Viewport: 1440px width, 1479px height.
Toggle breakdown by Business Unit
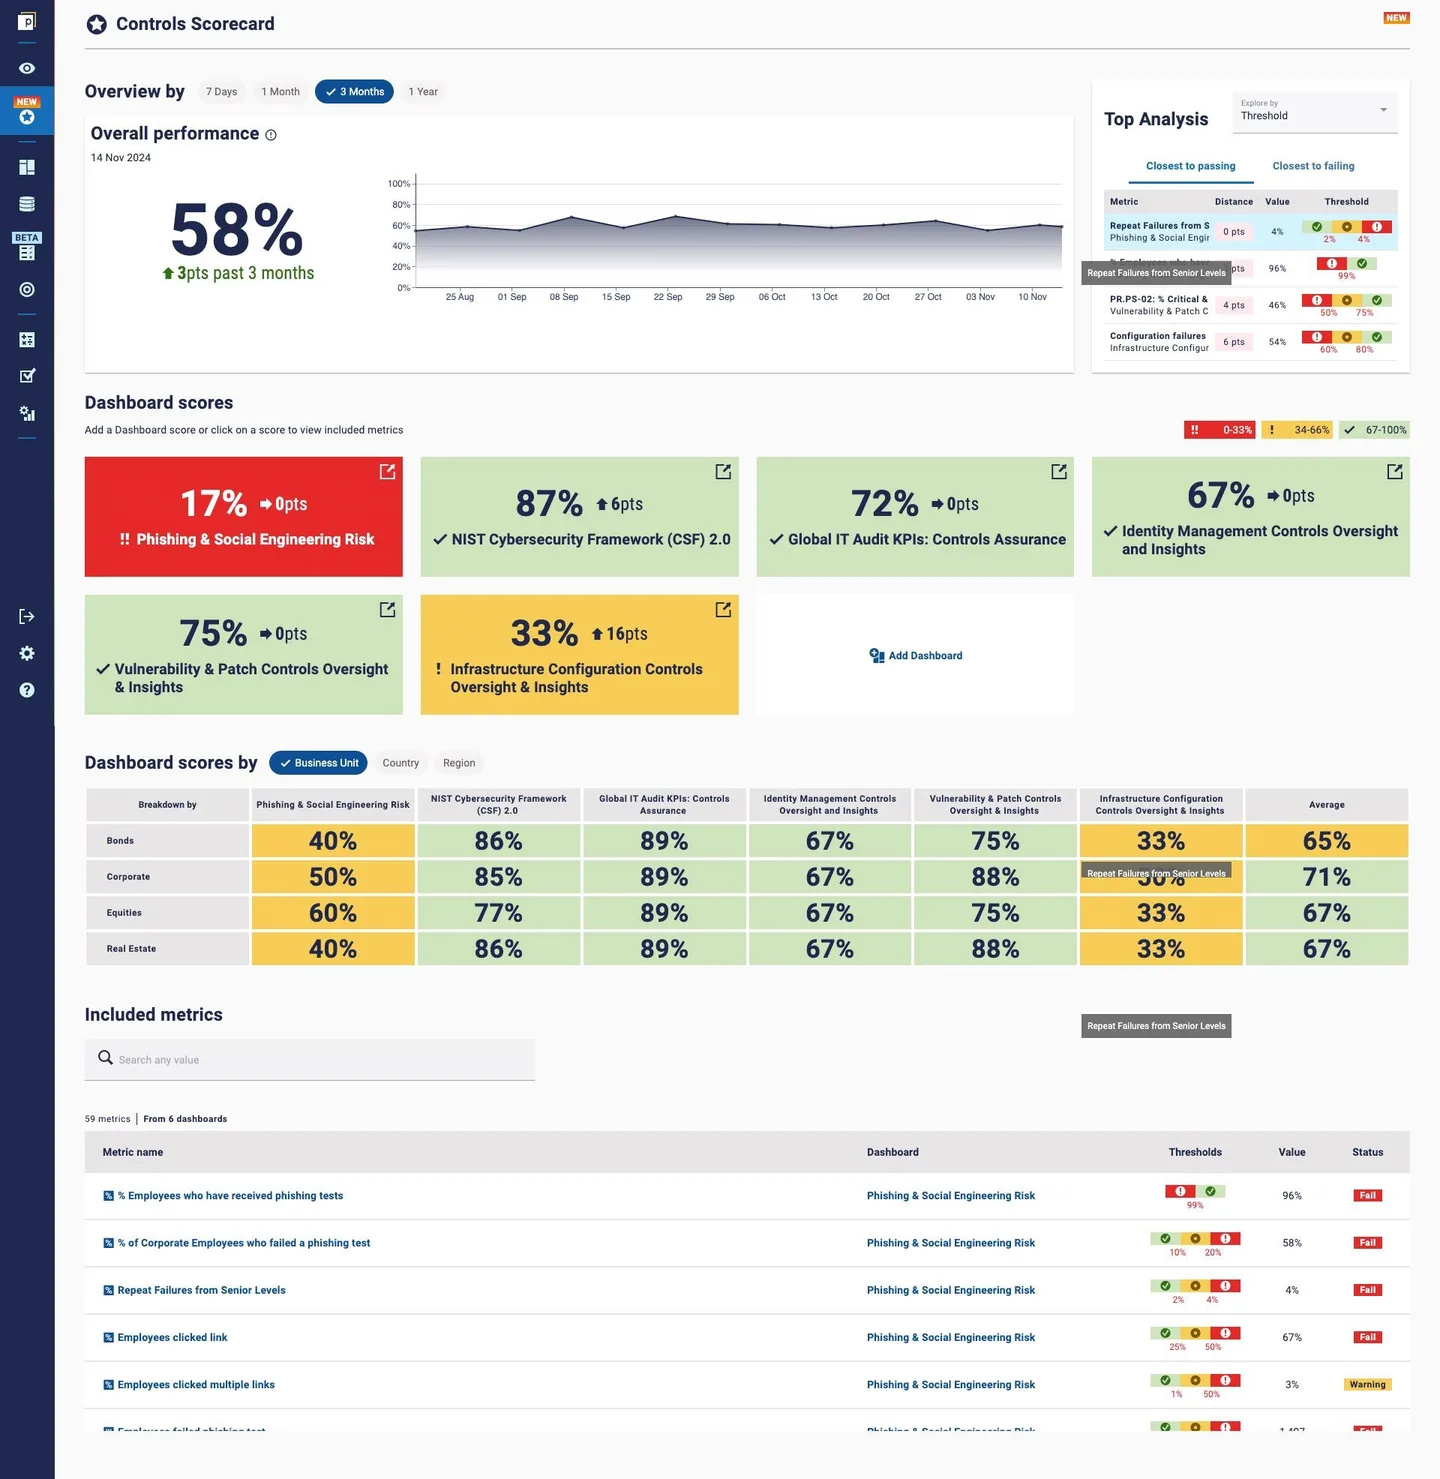click(318, 763)
